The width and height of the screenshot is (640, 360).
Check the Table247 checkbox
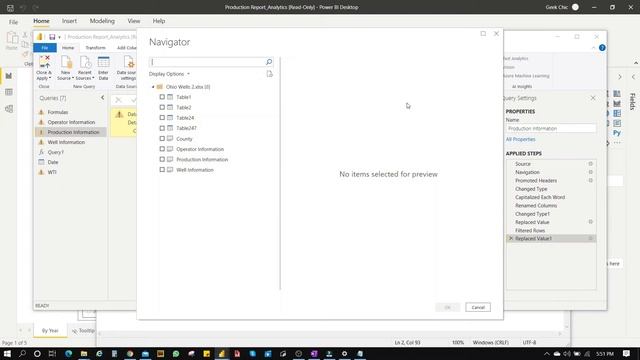(x=162, y=128)
